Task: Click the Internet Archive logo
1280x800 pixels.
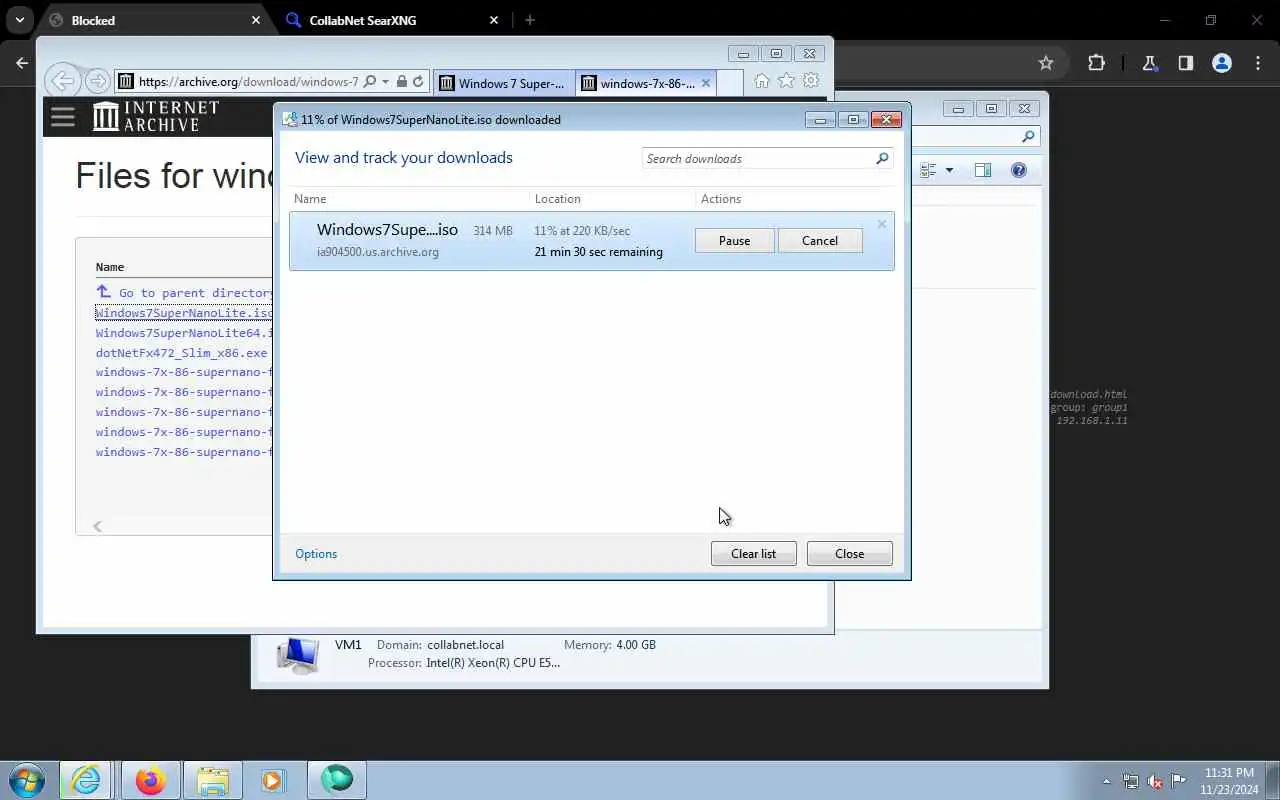Action: tap(155, 116)
